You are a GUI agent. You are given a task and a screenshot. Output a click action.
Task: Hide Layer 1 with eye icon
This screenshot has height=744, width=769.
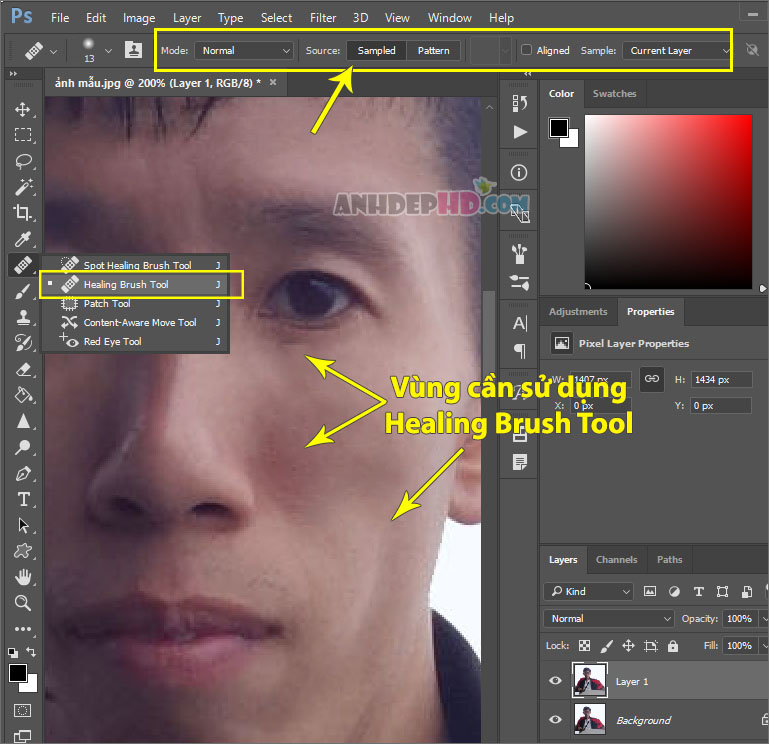tap(555, 681)
